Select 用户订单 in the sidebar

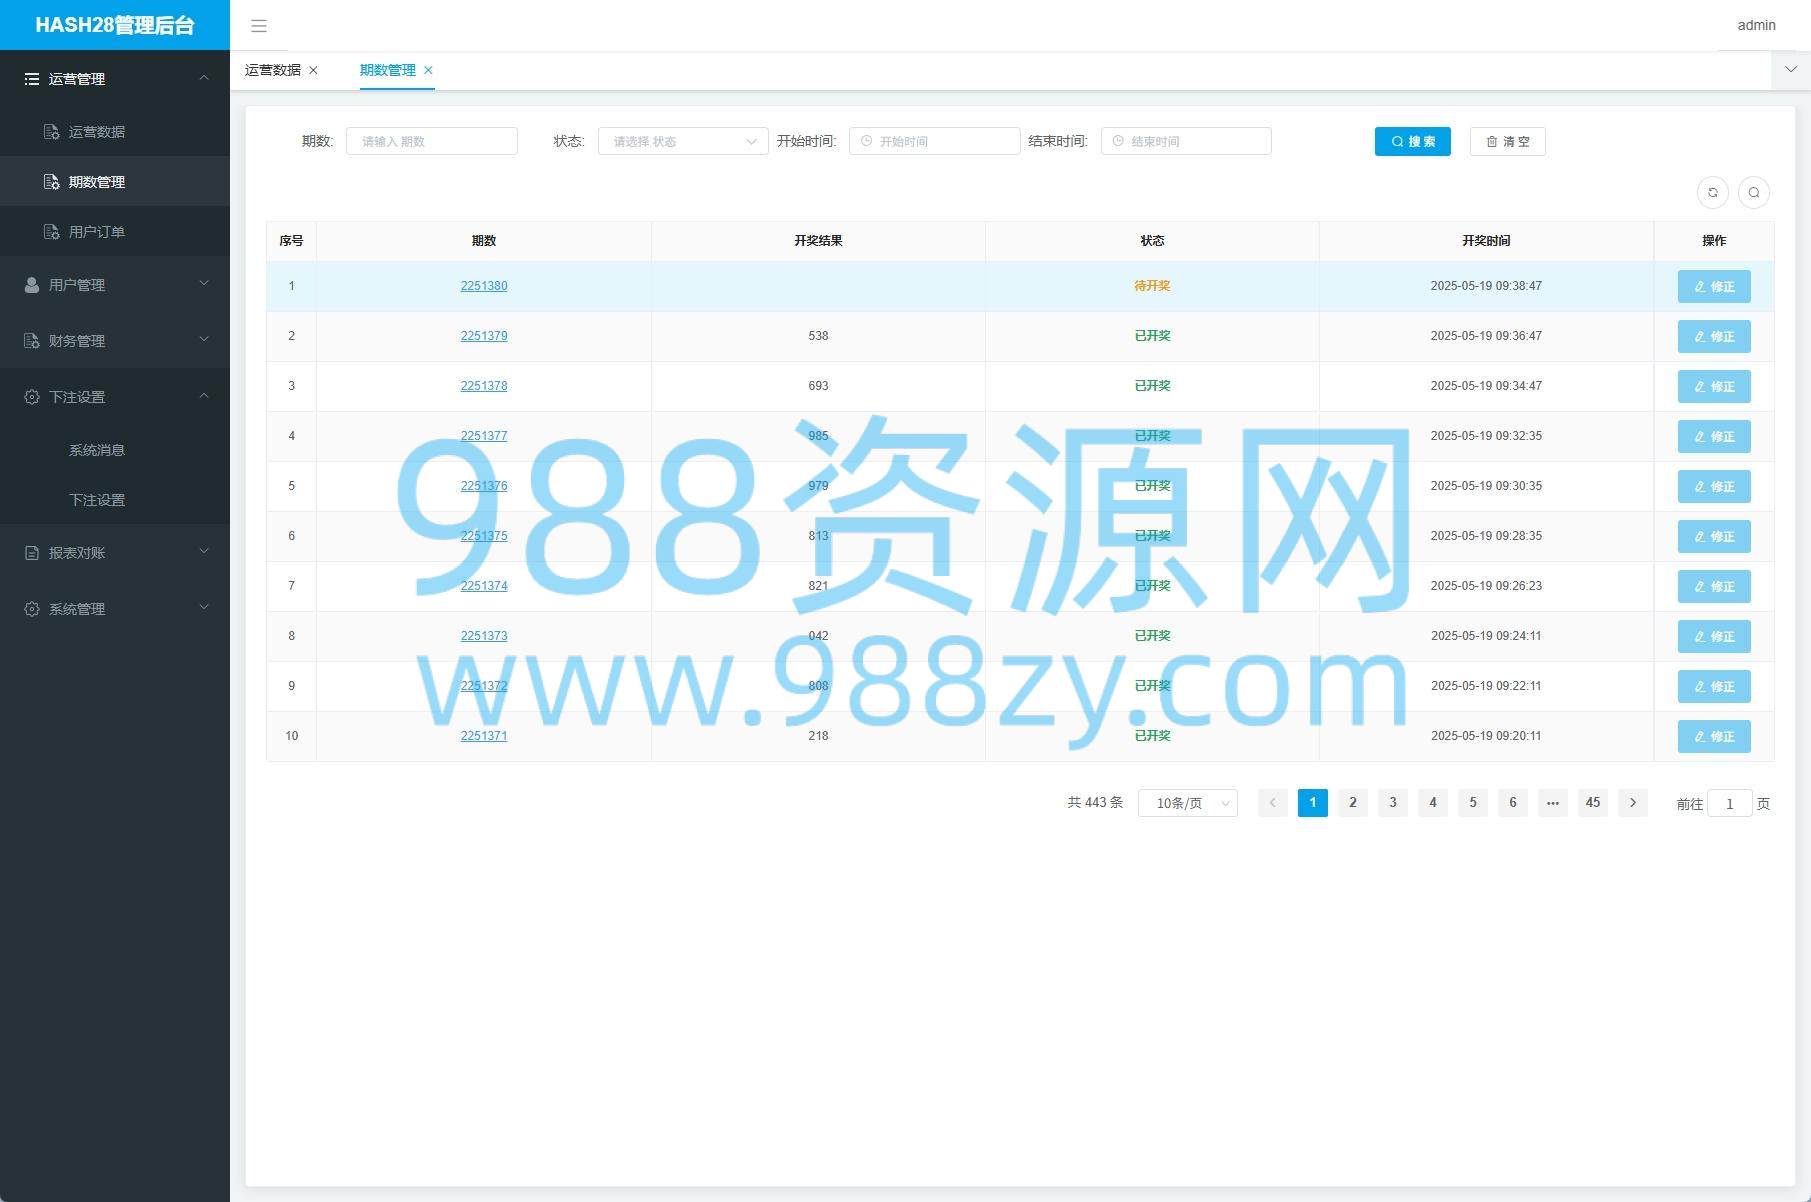coord(97,232)
